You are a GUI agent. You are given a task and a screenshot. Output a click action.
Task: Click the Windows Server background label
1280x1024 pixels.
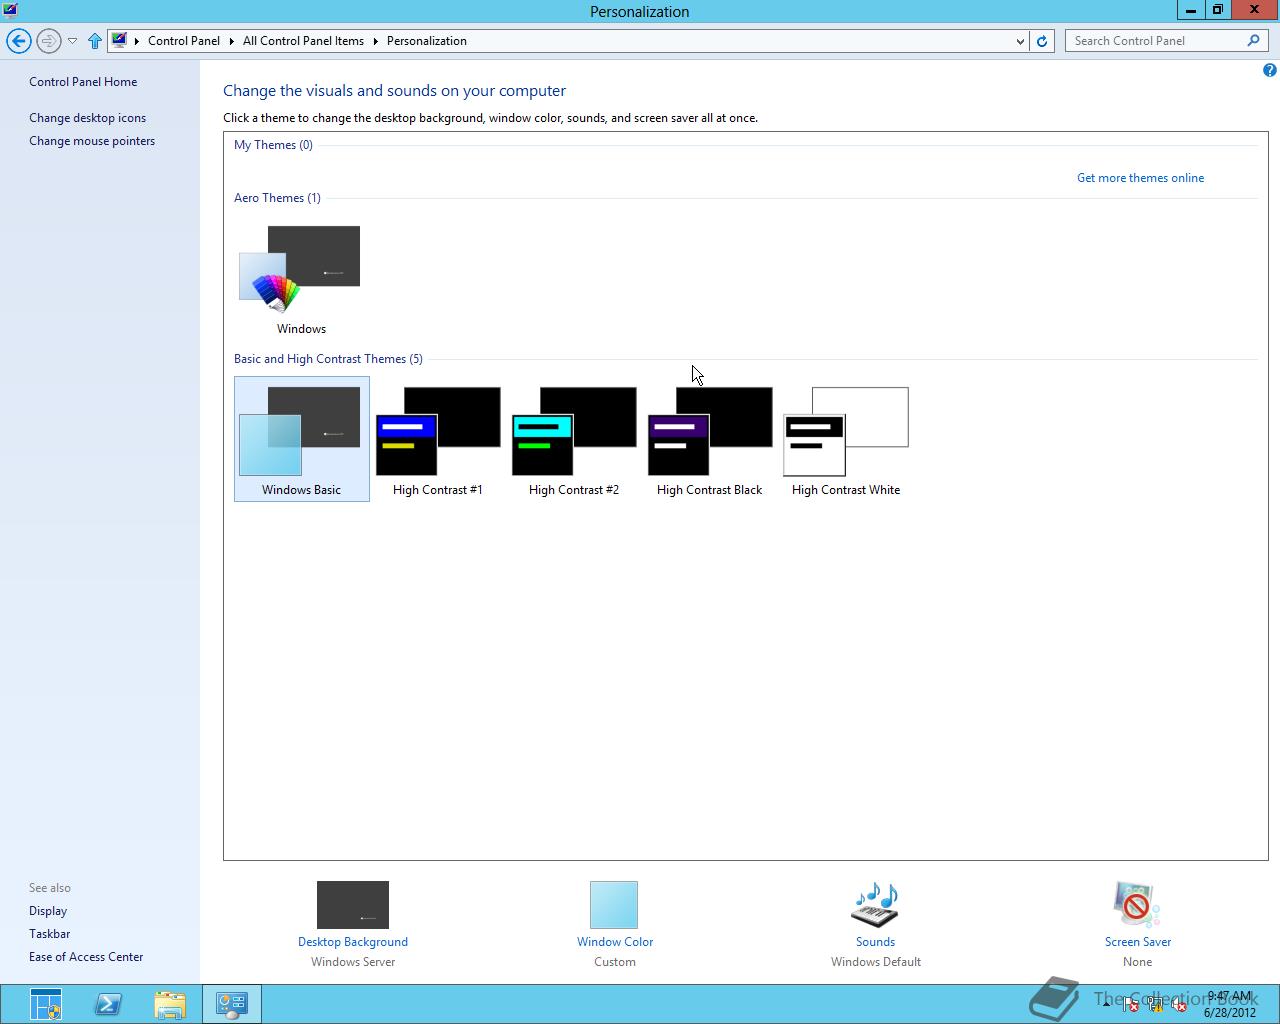pos(353,962)
